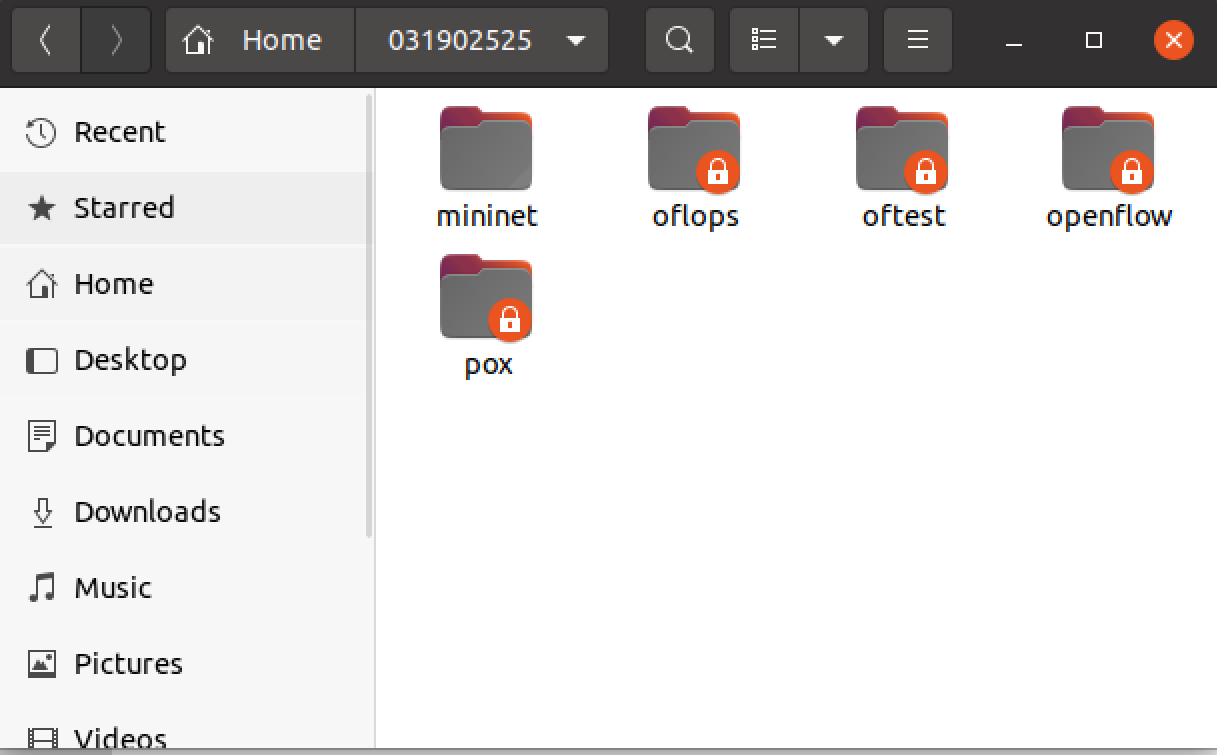Close the file manager window

click(x=1173, y=41)
